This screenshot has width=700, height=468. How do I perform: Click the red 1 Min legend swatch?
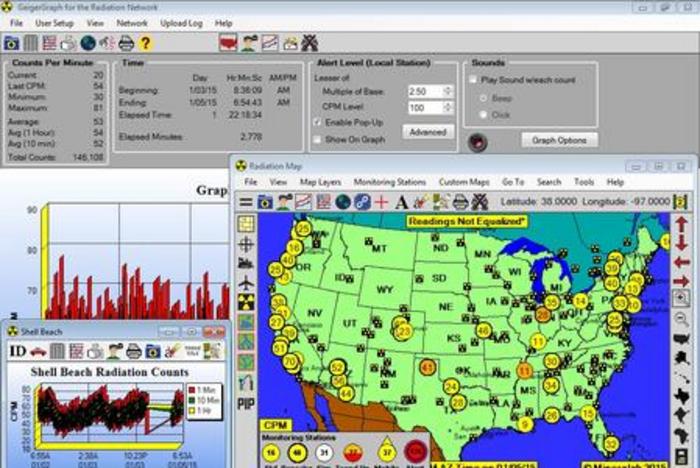(192, 390)
